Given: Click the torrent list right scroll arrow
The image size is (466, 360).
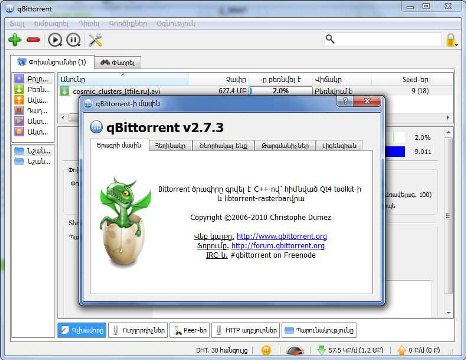Looking at the screenshot, I should pos(448,117).
